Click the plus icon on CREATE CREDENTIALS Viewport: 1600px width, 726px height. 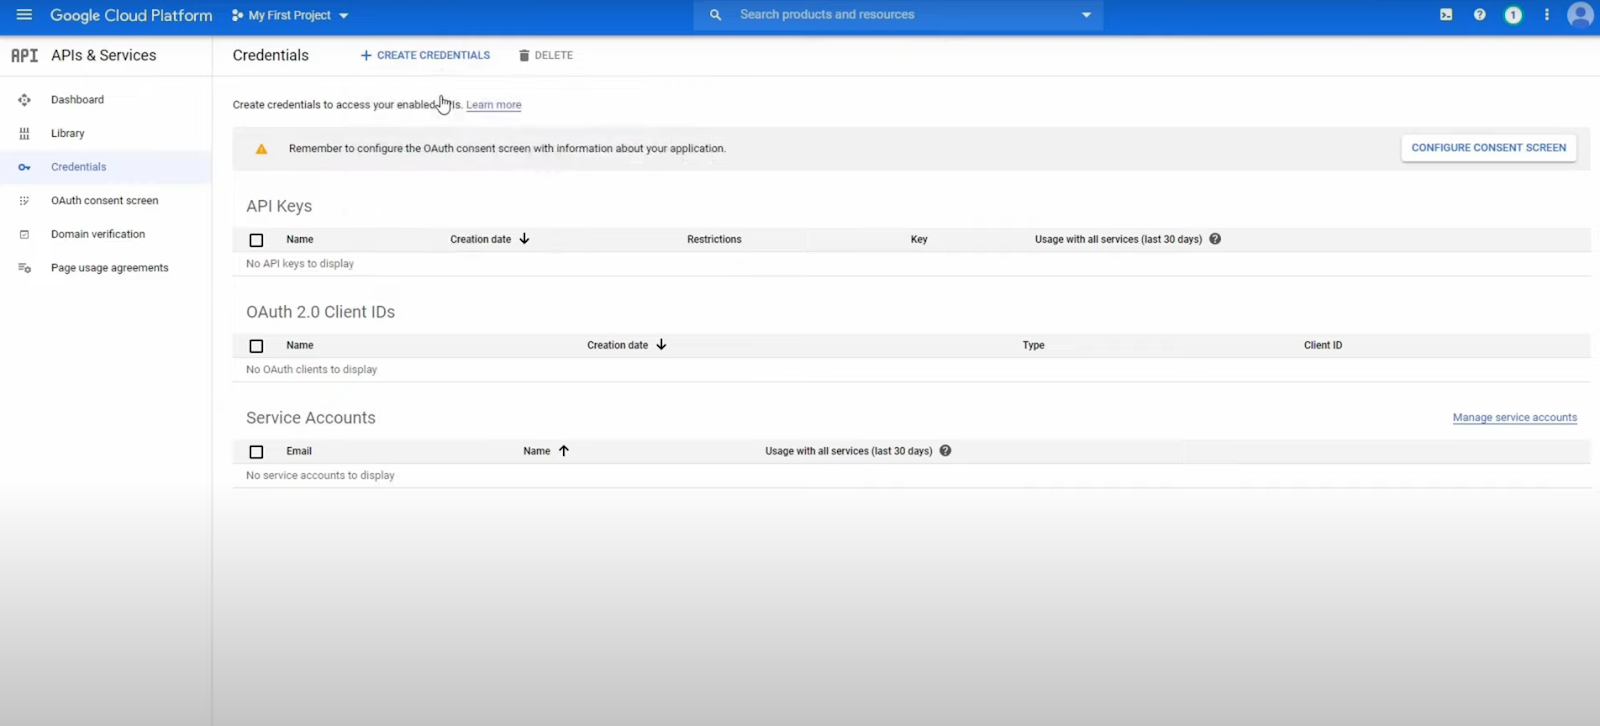click(366, 55)
